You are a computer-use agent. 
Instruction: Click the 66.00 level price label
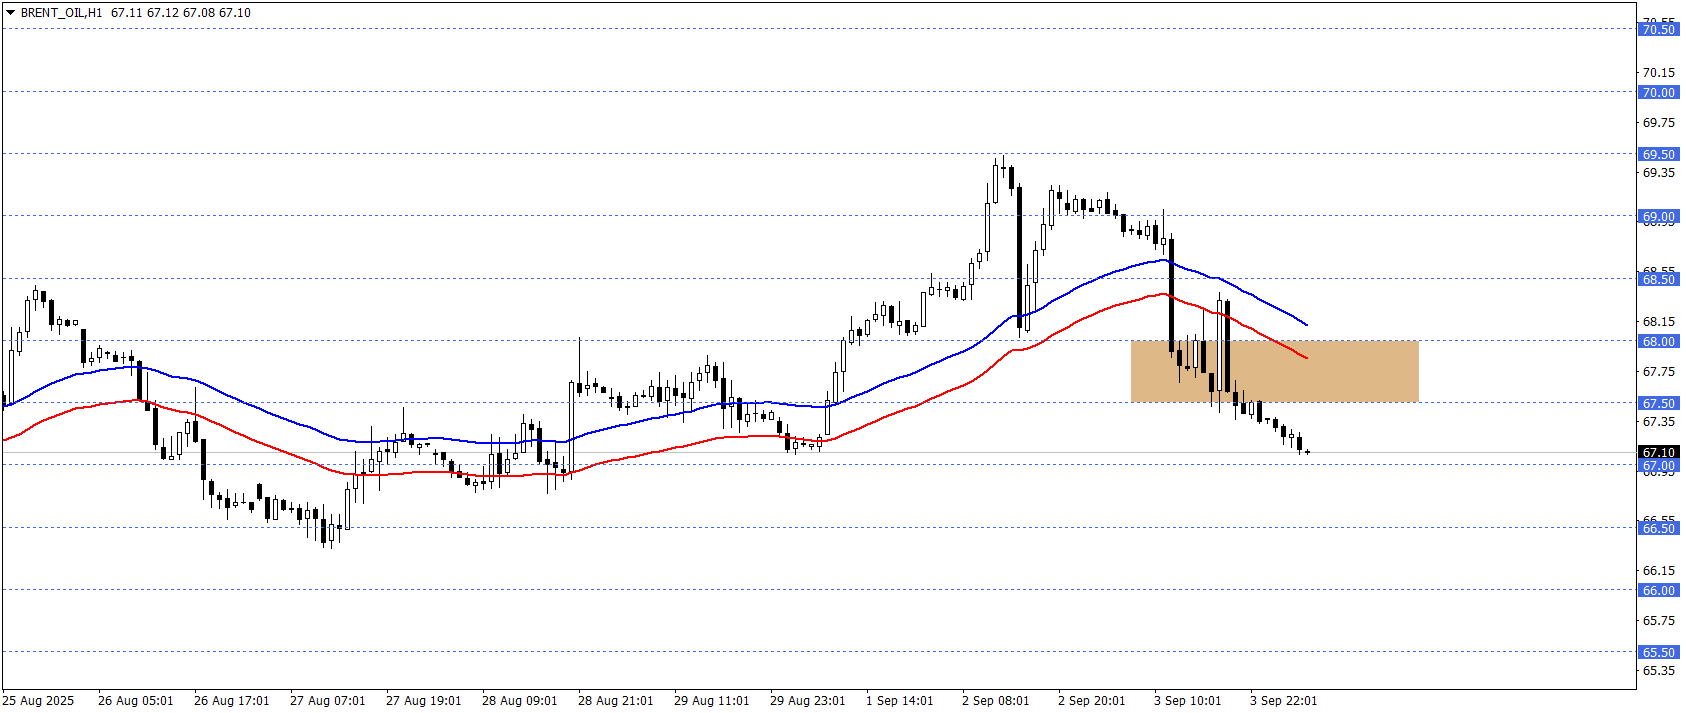coord(1658,591)
